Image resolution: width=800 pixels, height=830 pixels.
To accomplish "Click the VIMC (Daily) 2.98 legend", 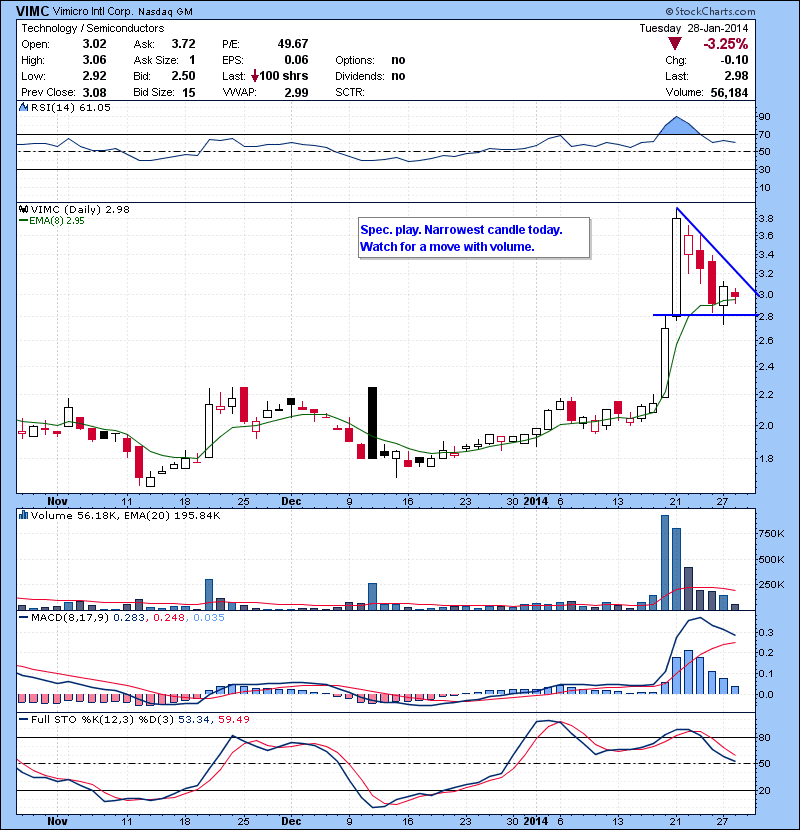I will pyautogui.click(x=80, y=209).
